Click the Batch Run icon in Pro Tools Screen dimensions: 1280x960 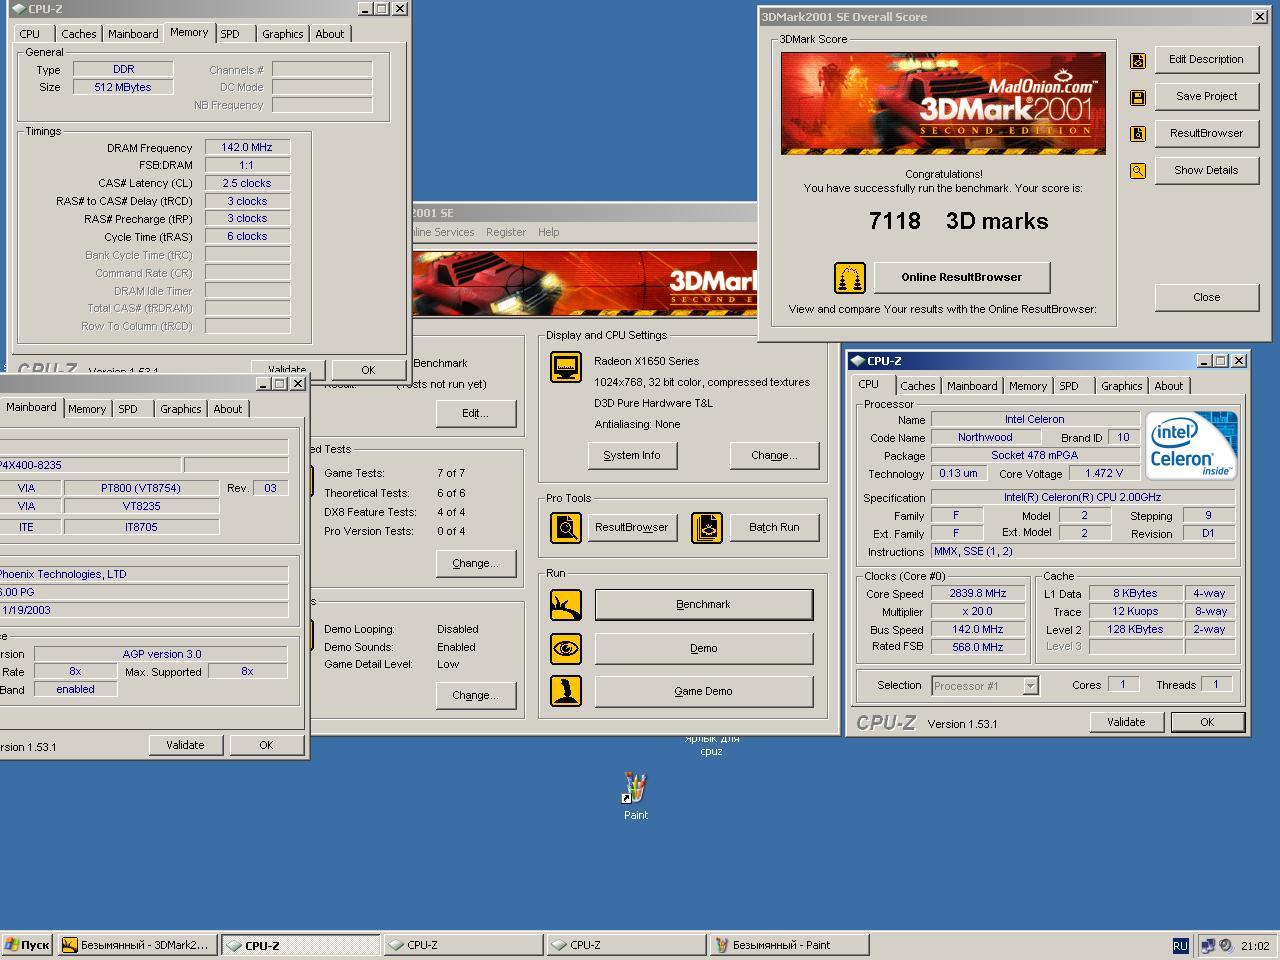tap(706, 527)
